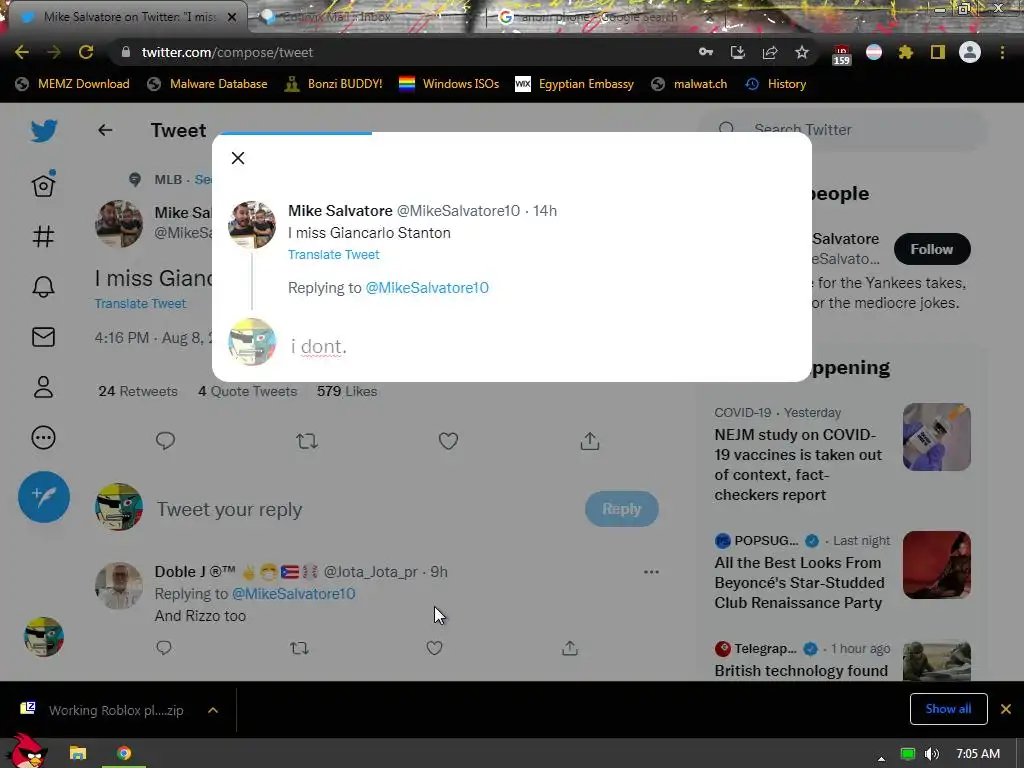This screenshot has width=1024, height=768.
Task: Click the address bar URL
Action: point(227,52)
